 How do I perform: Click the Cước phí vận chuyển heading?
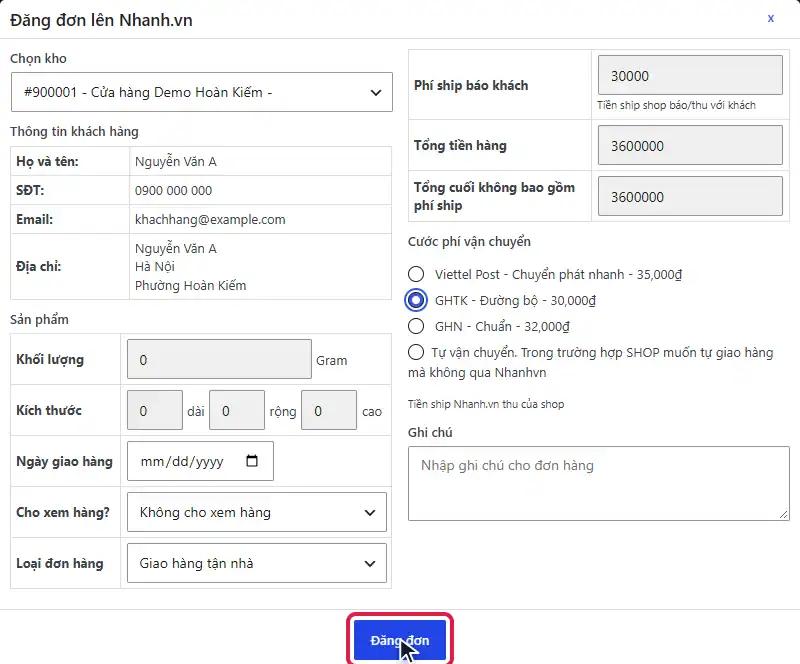[469, 241]
